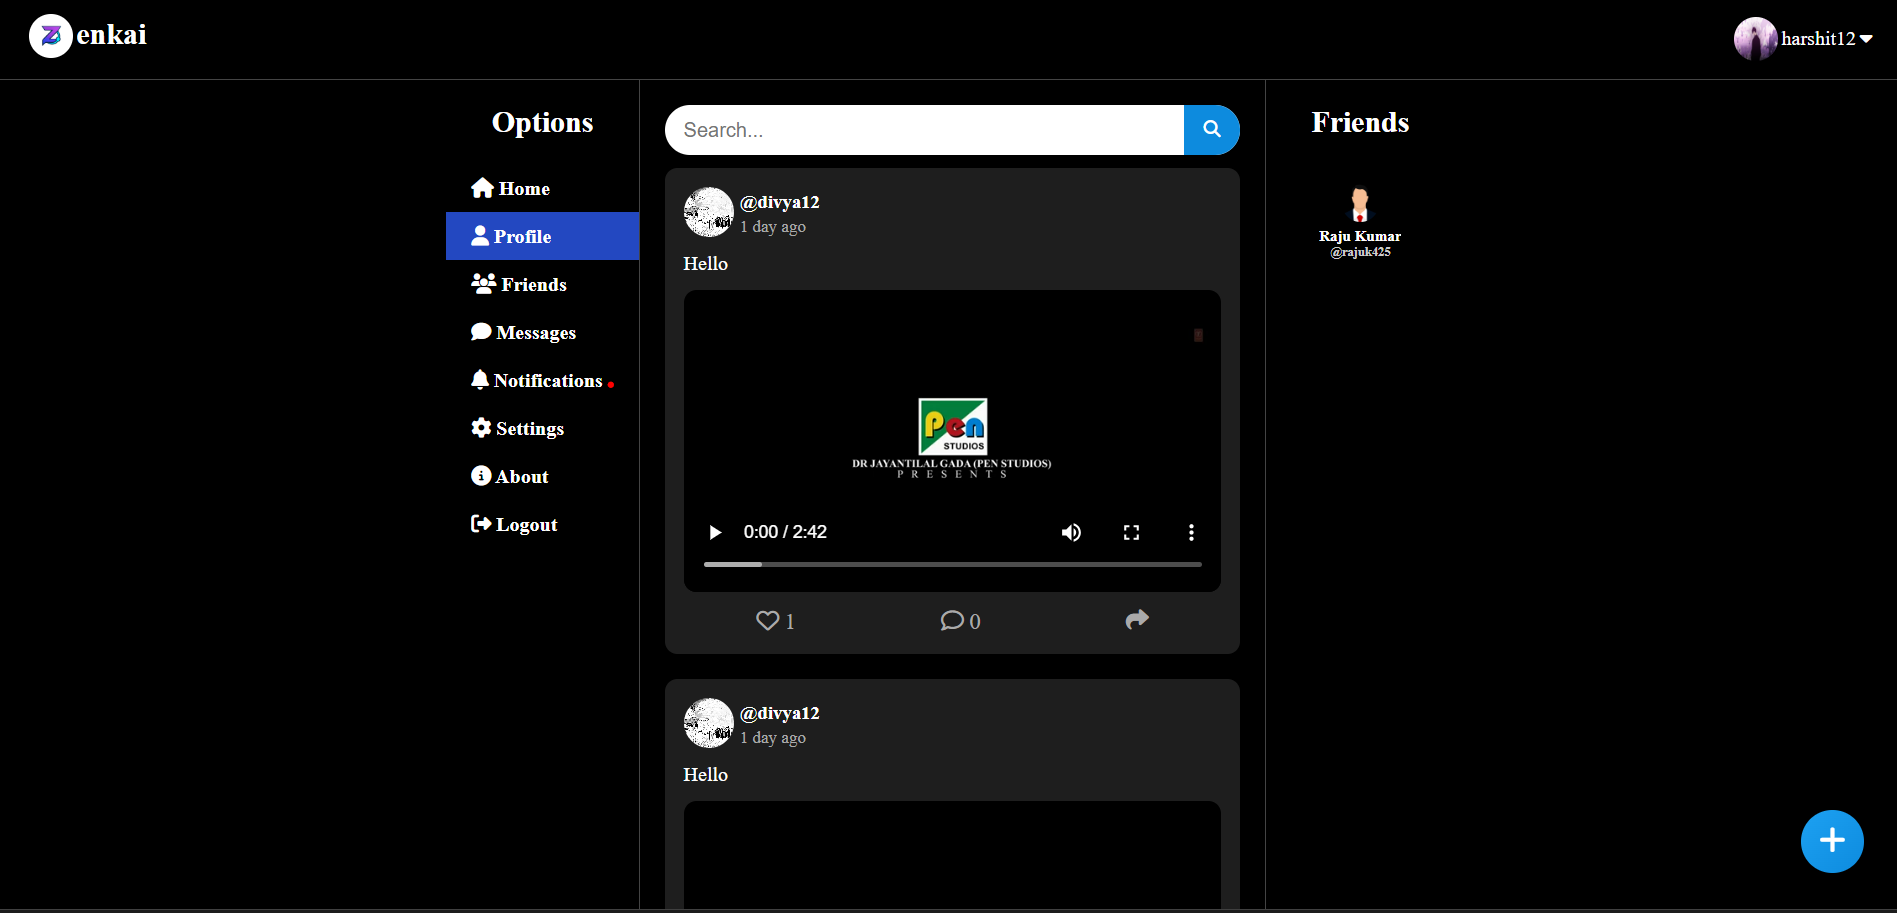Toggle fullscreen on the video player
This screenshot has width=1897, height=913.
pyautogui.click(x=1131, y=532)
